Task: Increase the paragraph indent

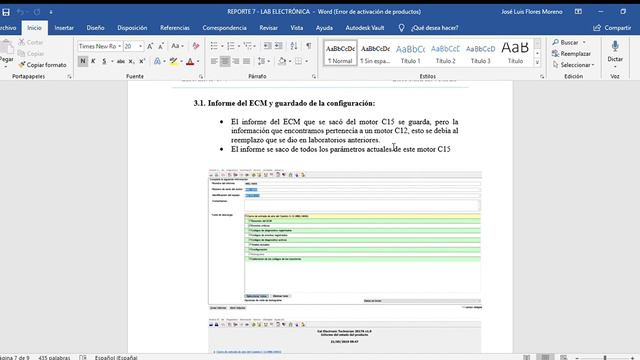Action: click(279, 46)
